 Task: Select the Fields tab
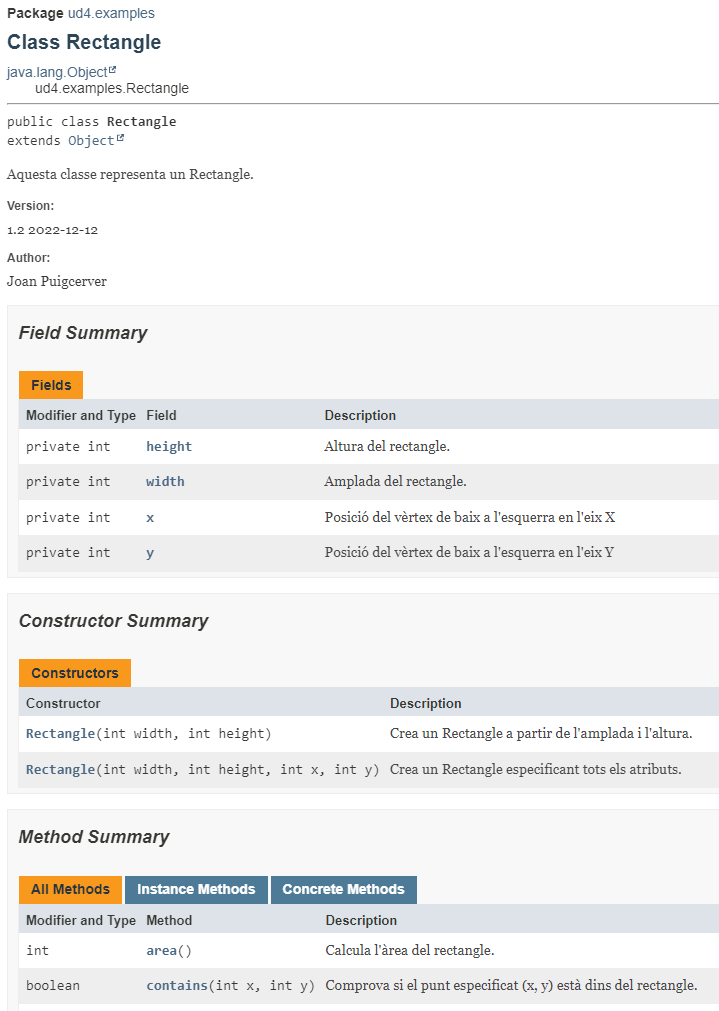tap(51, 385)
